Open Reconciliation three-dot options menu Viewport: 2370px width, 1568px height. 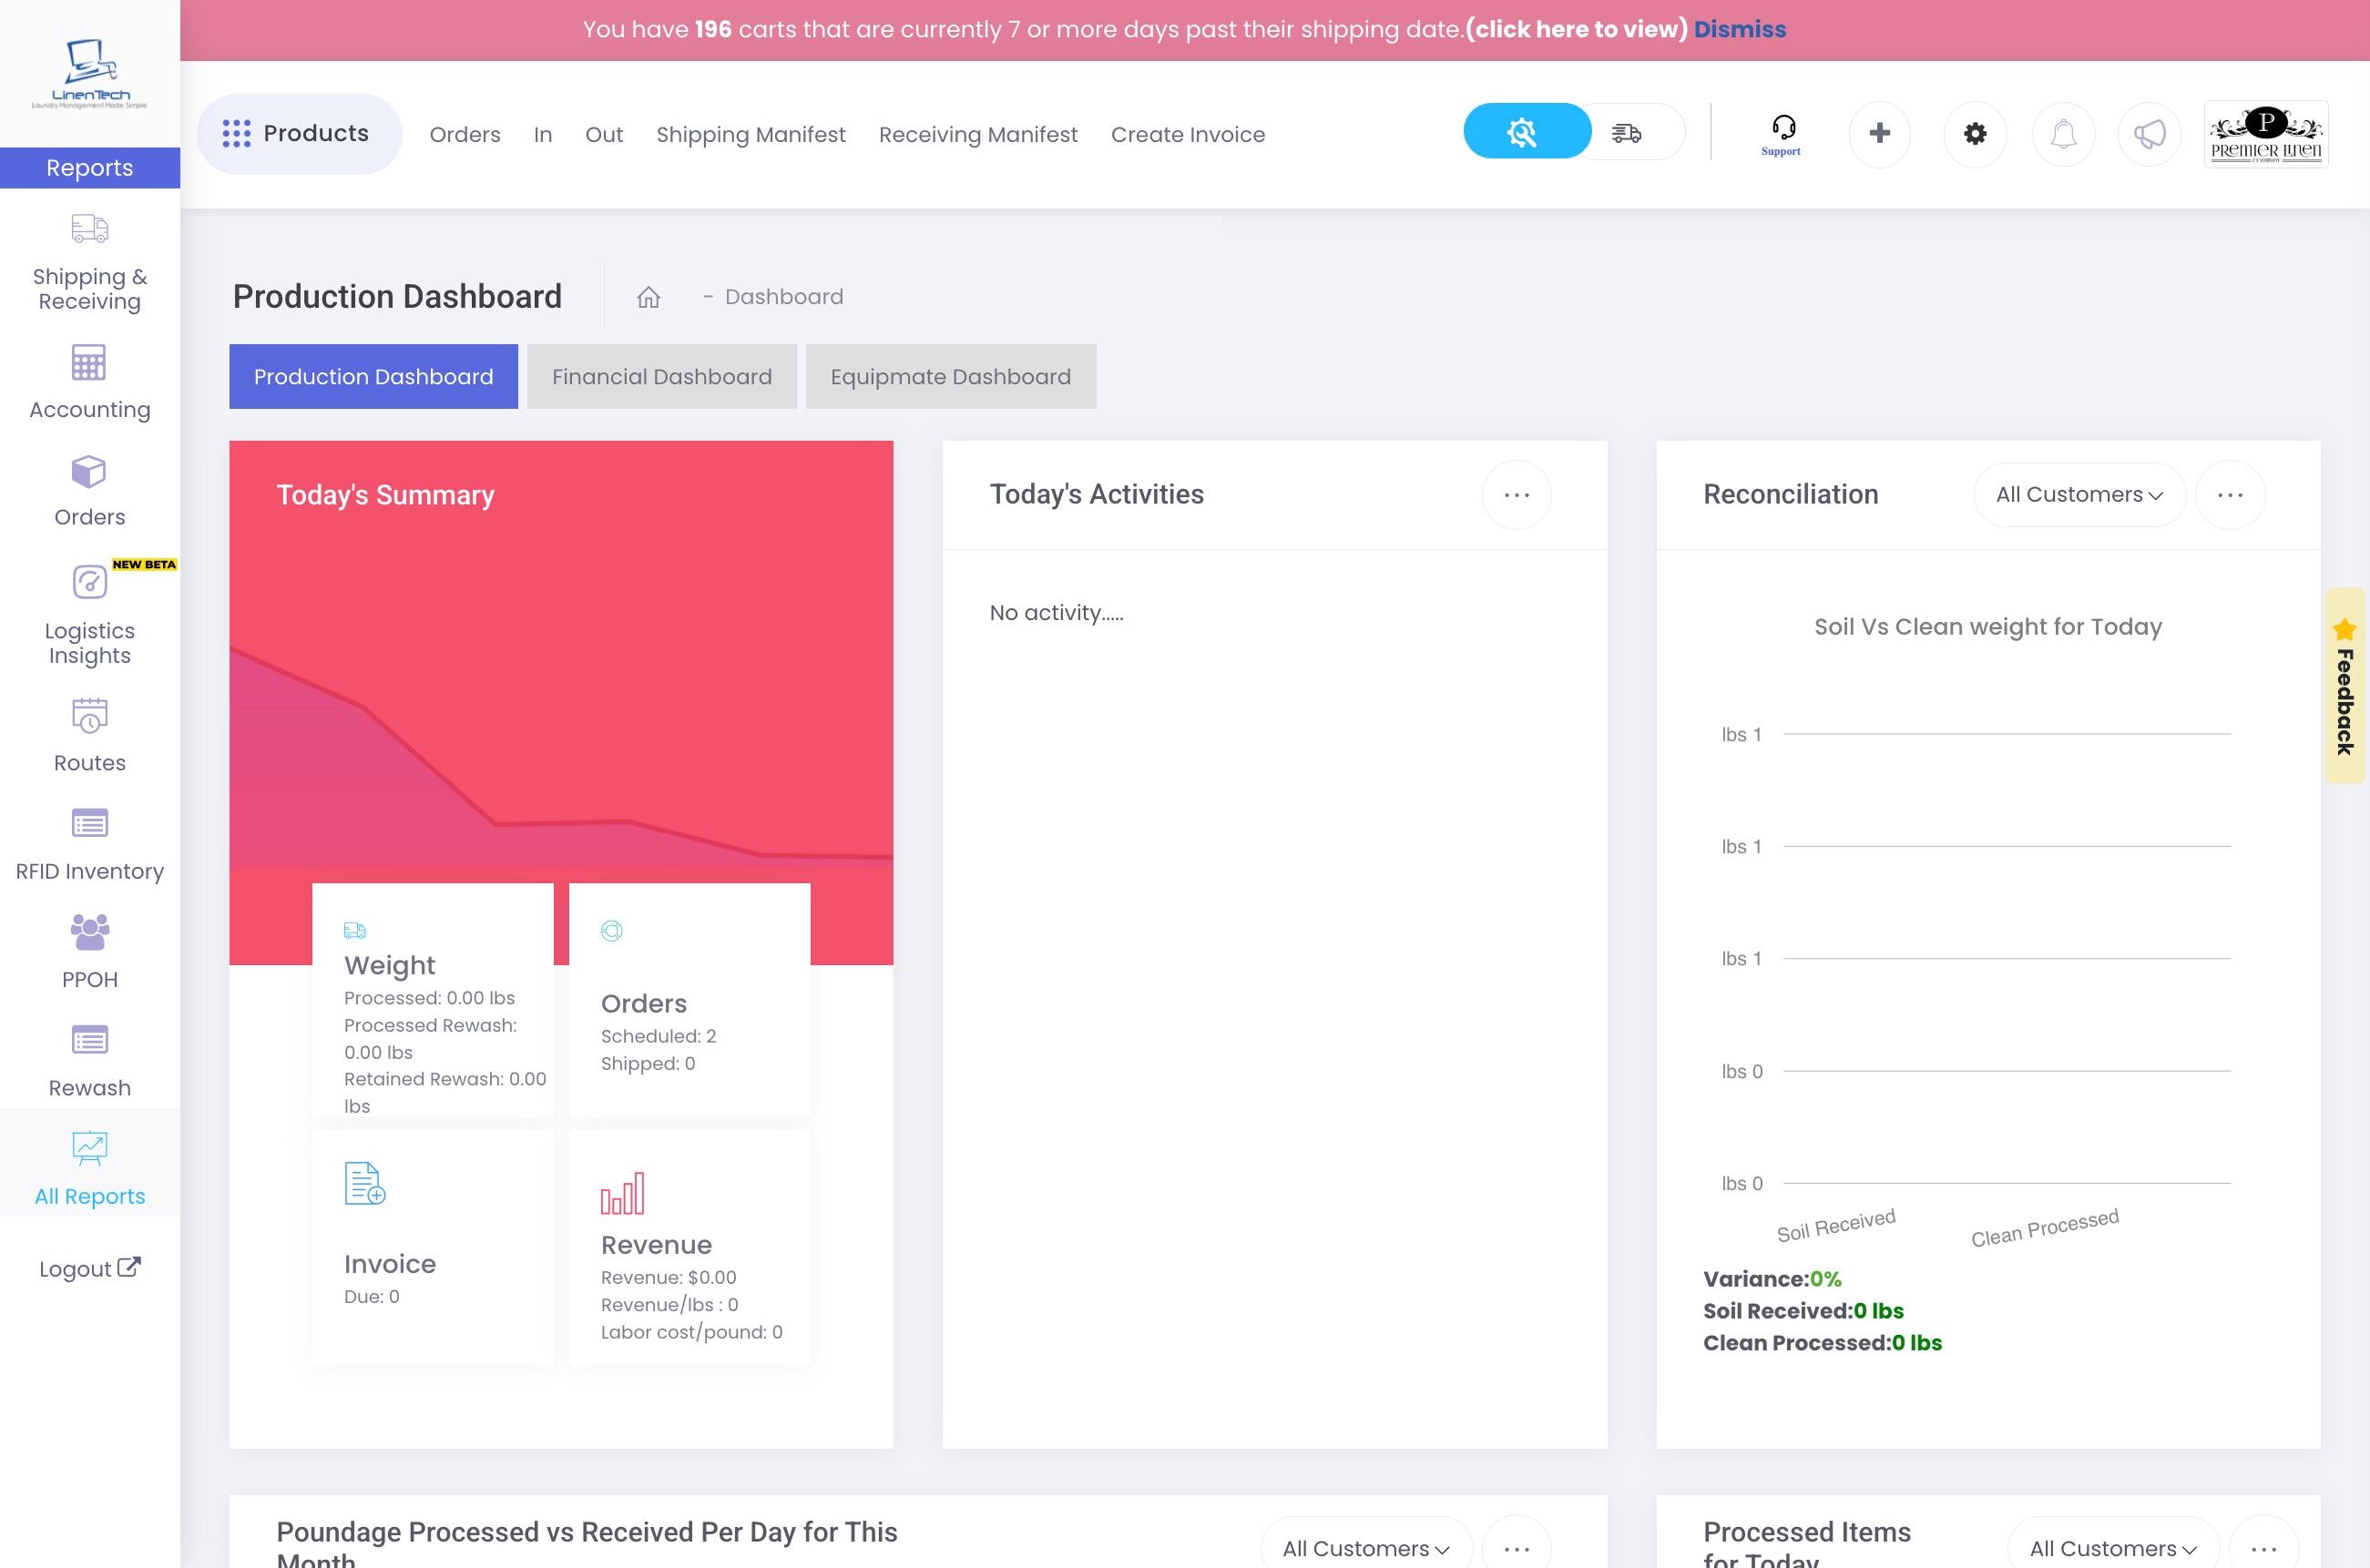point(2229,494)
